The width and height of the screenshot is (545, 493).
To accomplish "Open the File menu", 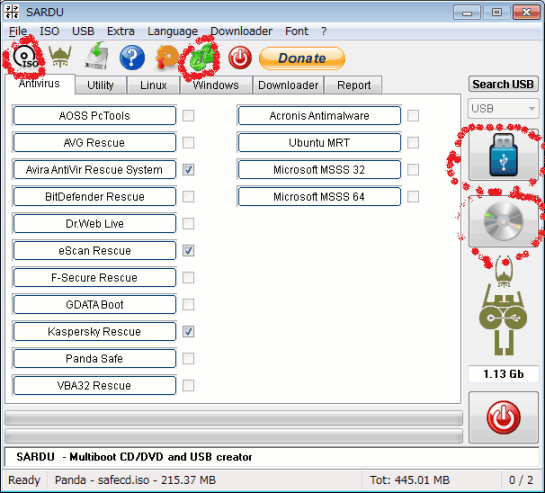I will click(18, 31).
